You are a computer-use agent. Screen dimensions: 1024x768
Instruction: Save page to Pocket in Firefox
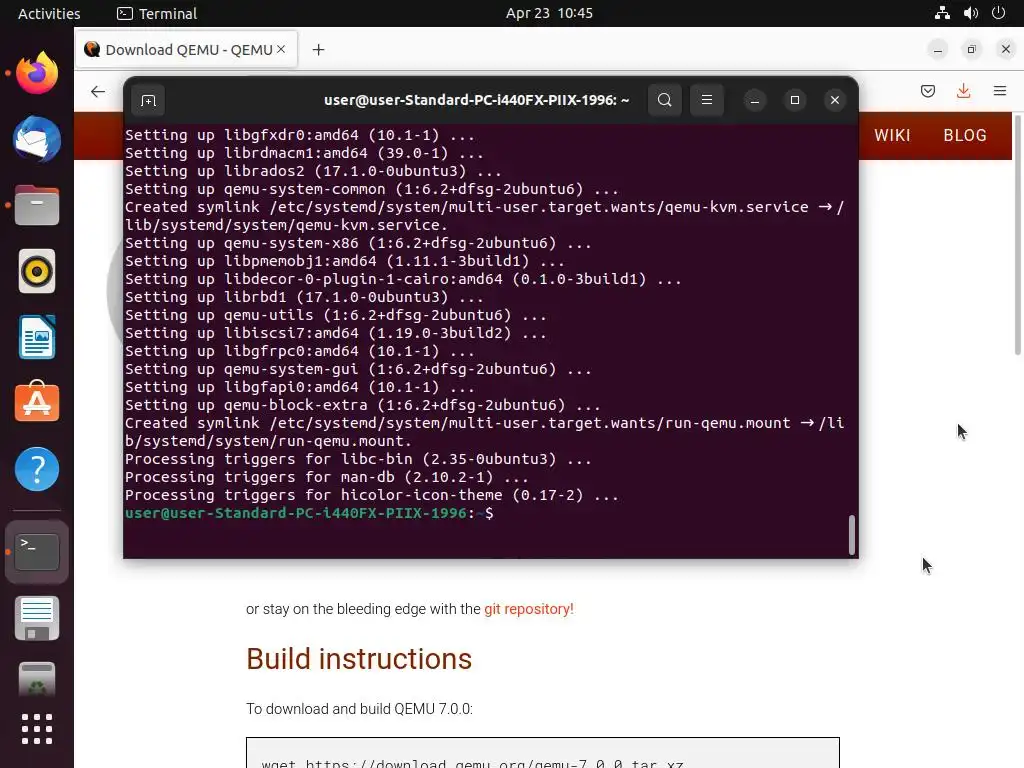point(928,91)
